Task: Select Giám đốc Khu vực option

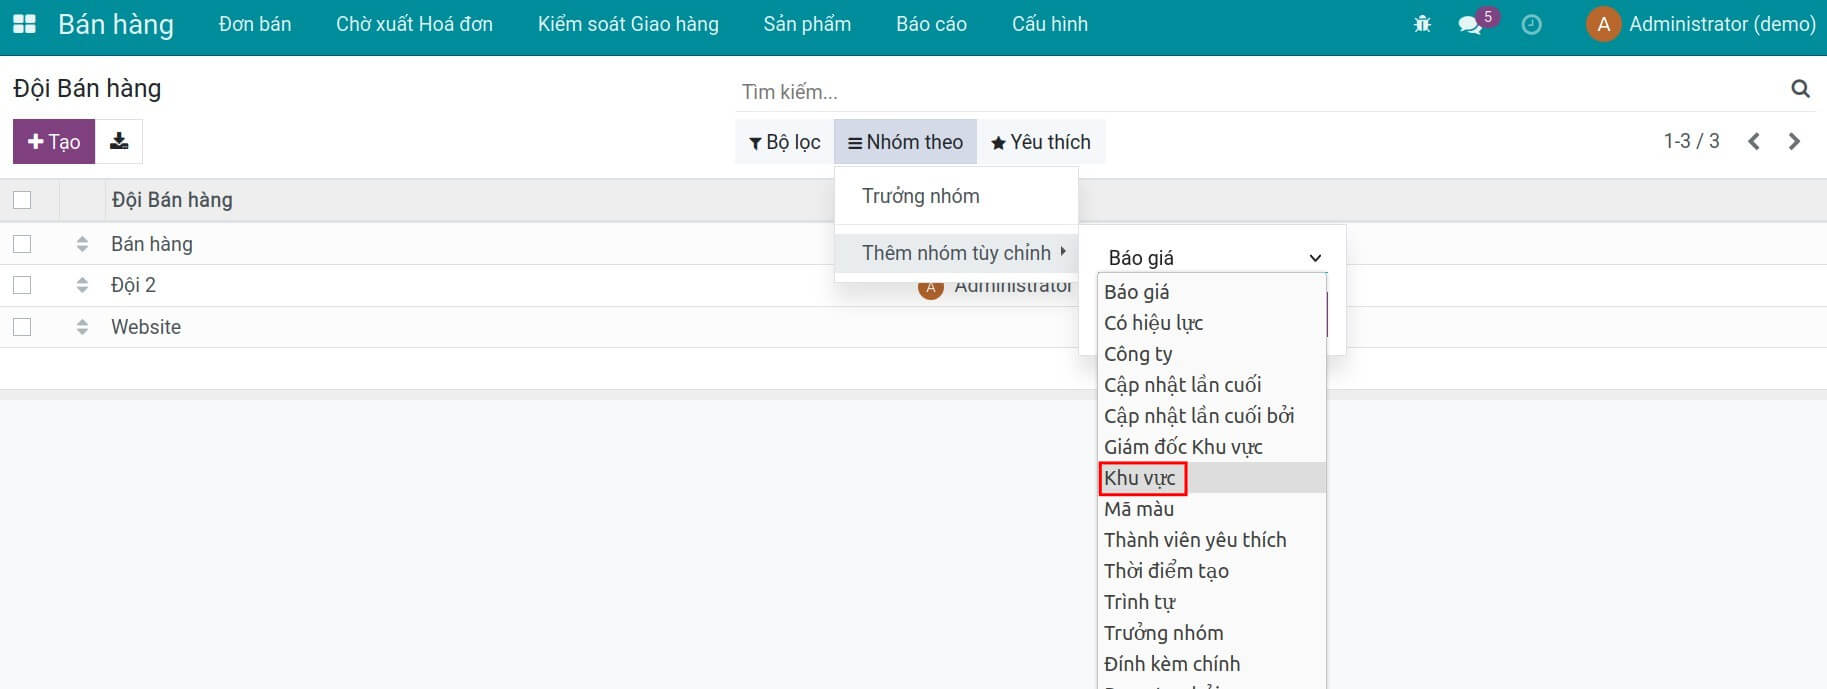Action: pos(1212,447)
